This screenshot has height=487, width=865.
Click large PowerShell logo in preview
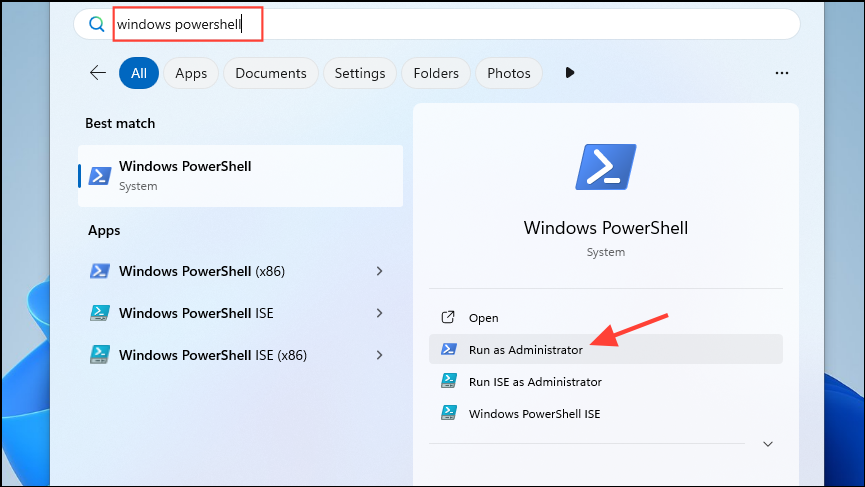click(606, 167)
